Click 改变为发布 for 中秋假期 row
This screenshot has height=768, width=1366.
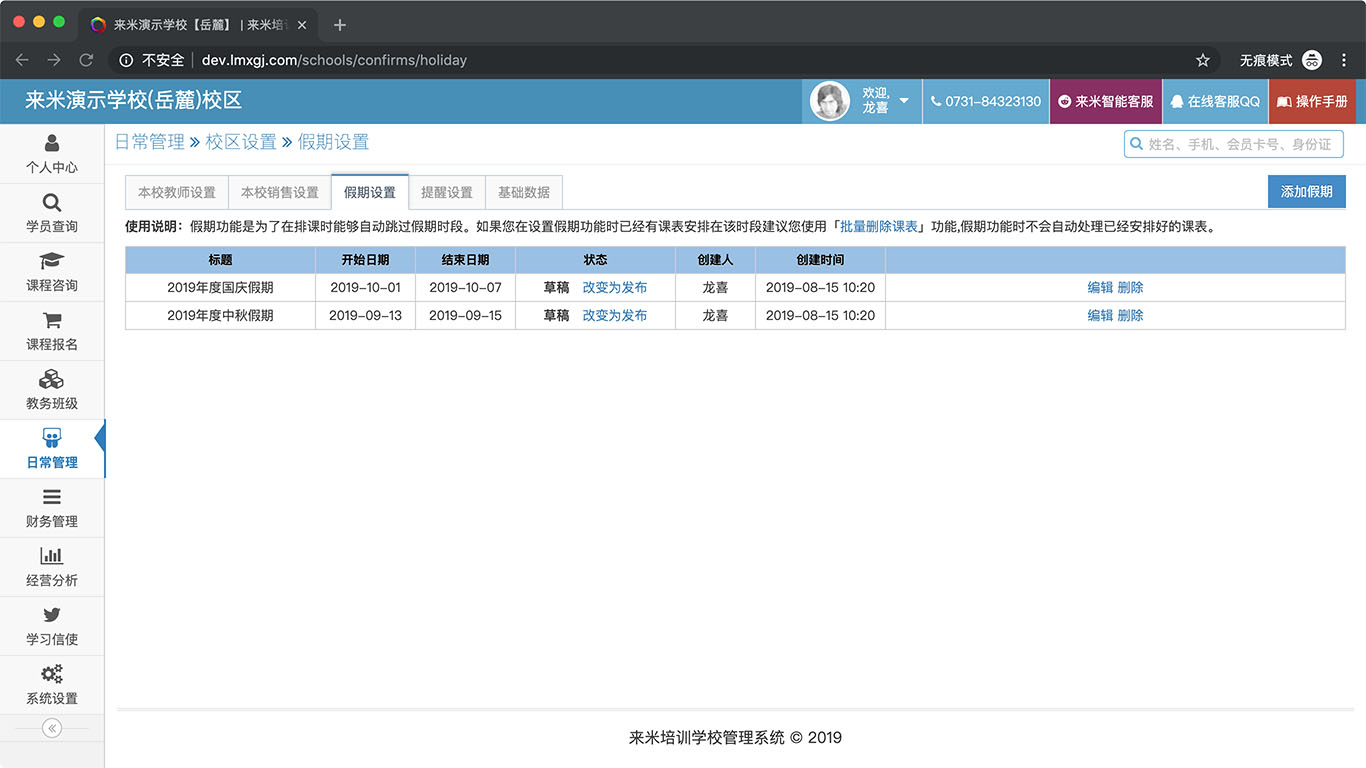(x=615, y=315)
